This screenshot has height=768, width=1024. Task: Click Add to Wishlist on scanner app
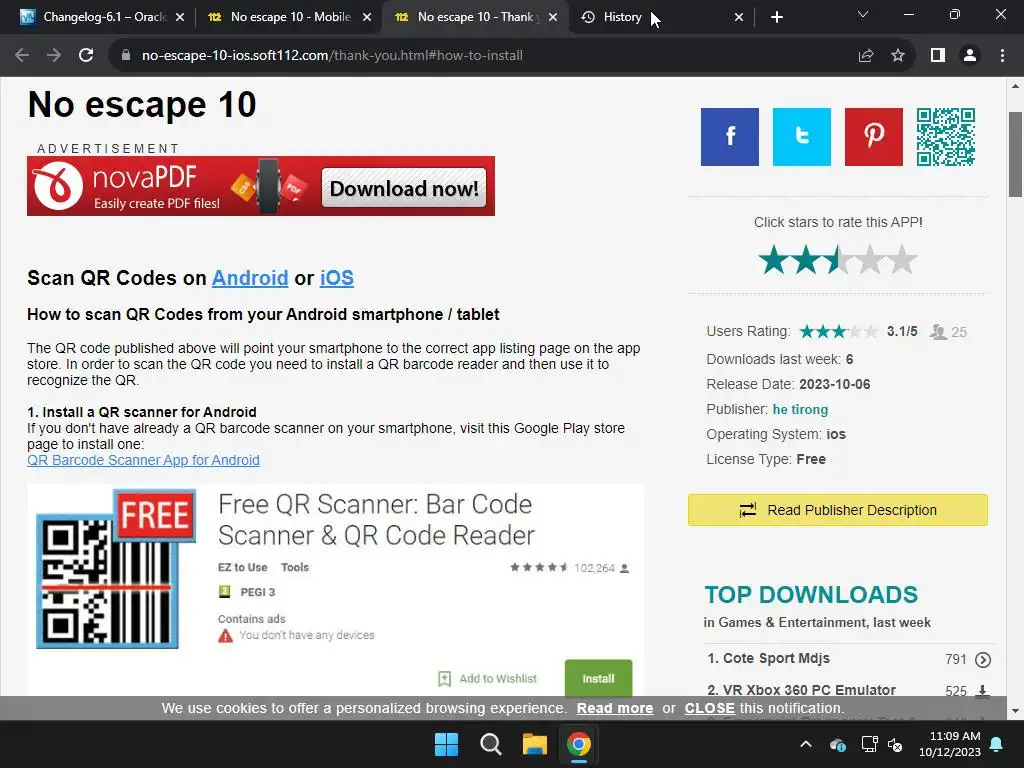pos(487,679)
